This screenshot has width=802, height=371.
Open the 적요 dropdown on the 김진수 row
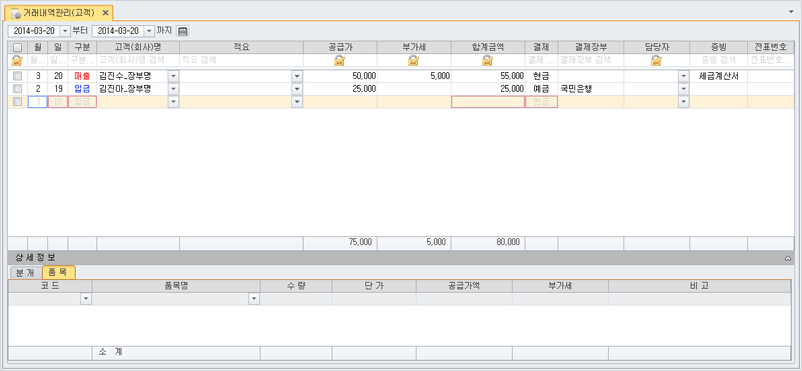pyautogui.click(x=297, y=76)
